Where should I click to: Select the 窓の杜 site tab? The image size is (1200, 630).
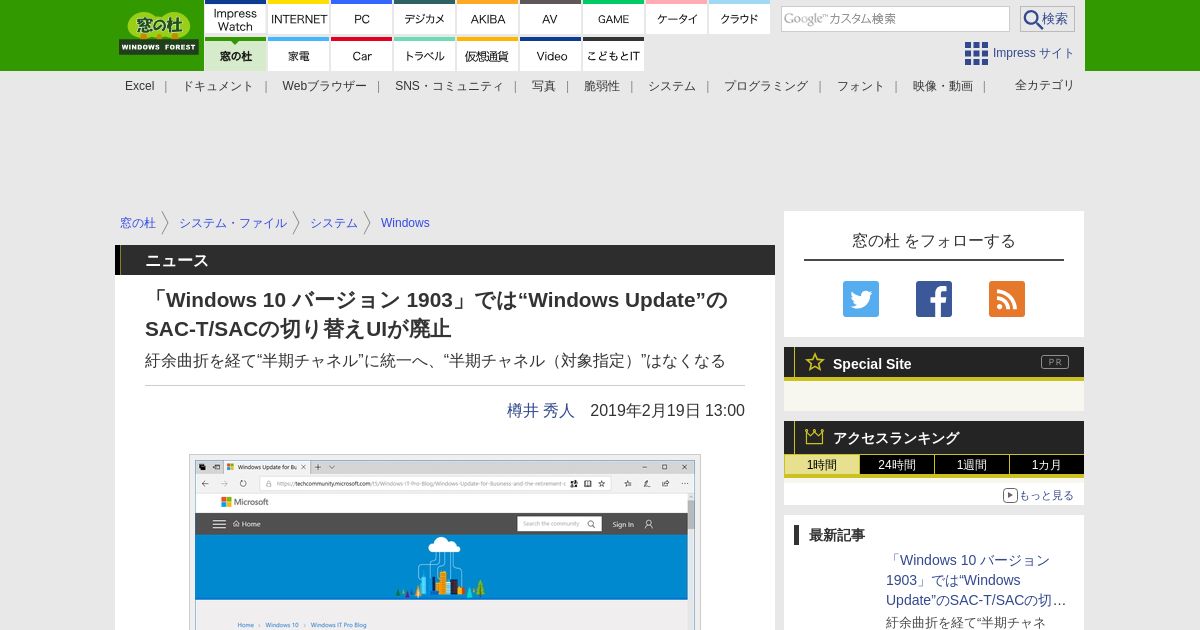tap(236, 55)
